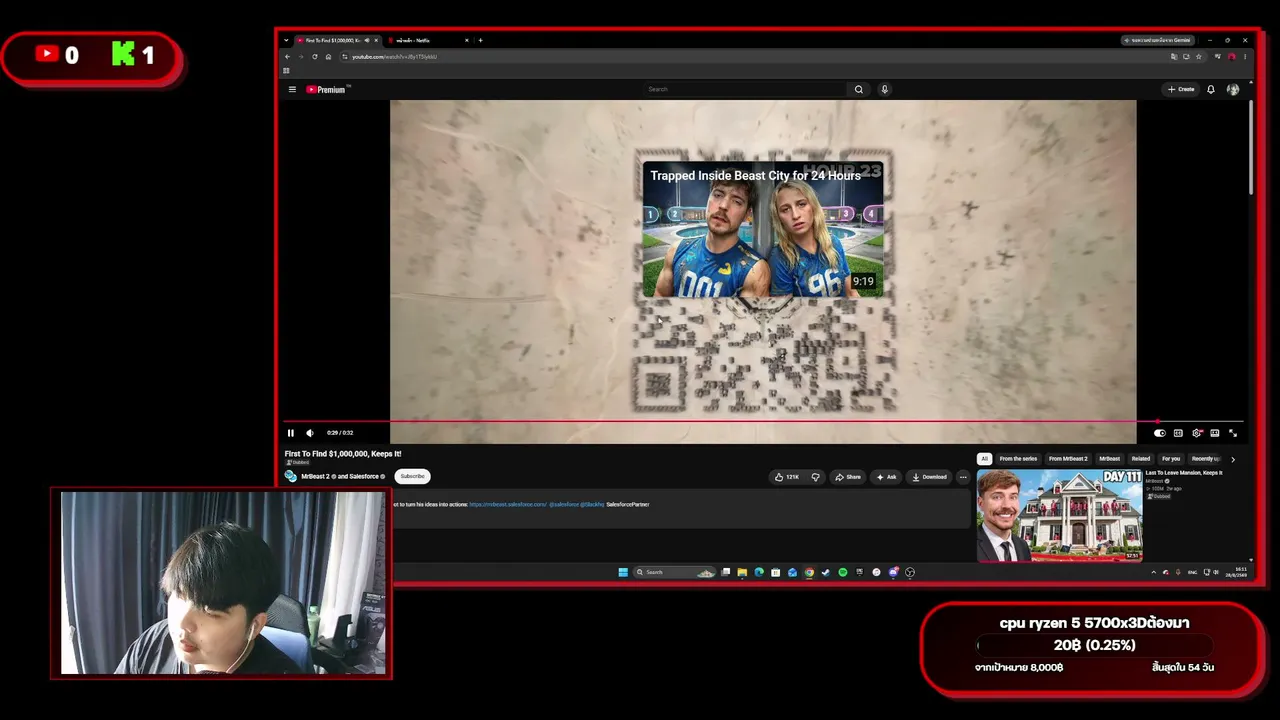Enter fullscreen video mode
The image size is (1280, 720).
tap(1233, 433)
